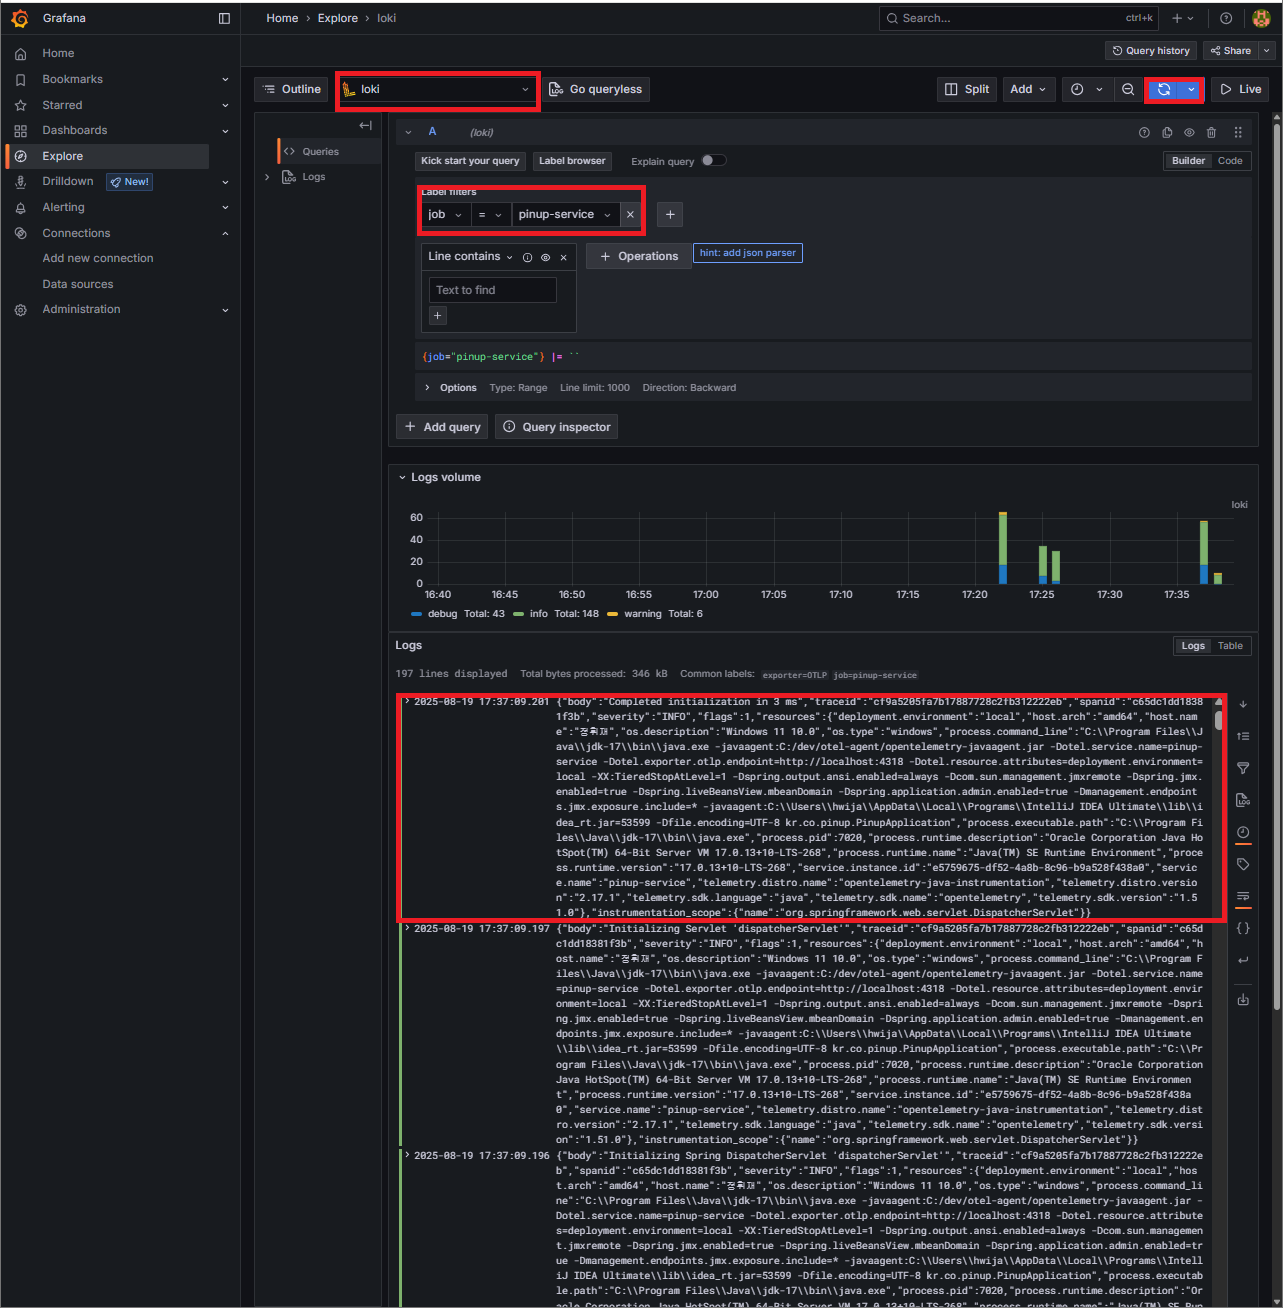Open the help menu icon
Viewport: 1283px width, 1308px height.
(x=1226, y=18)
